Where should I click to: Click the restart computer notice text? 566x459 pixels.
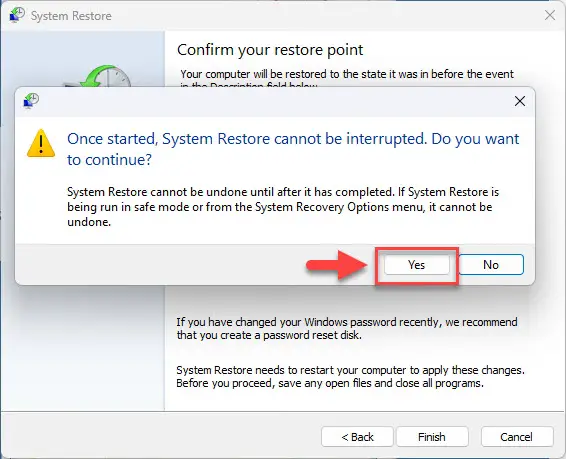[350, 376]
